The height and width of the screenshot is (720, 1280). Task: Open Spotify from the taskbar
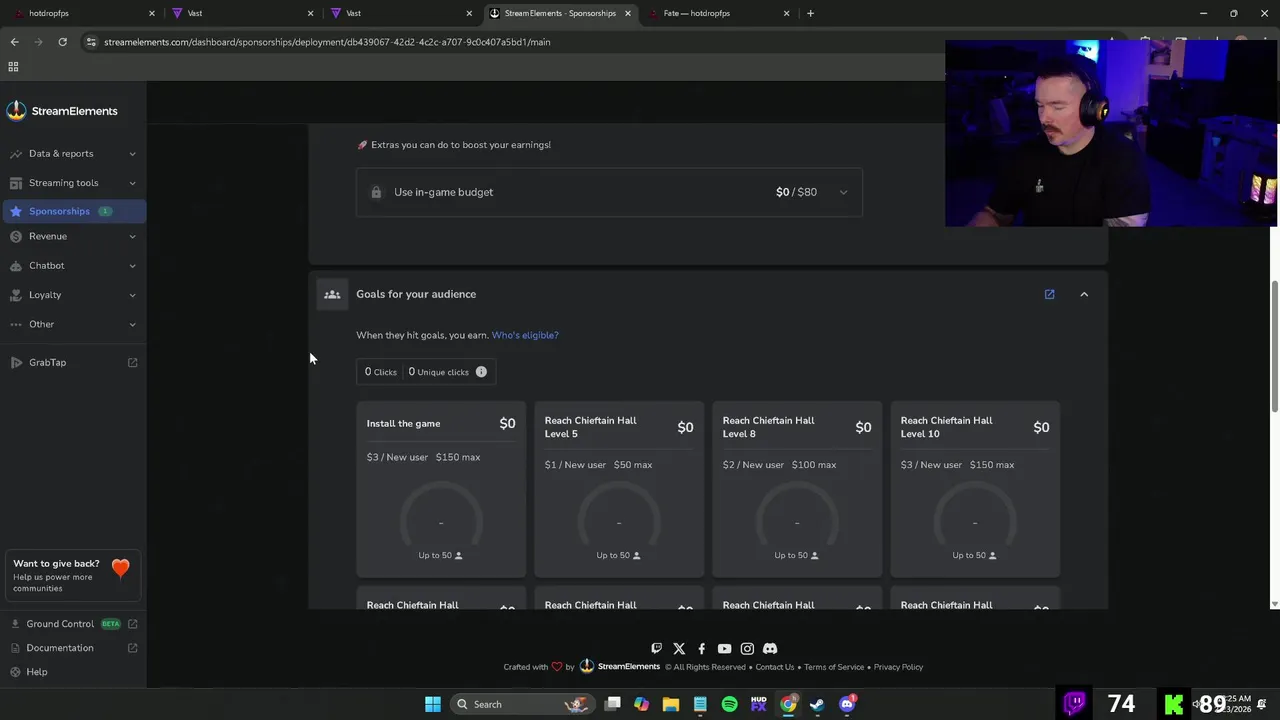(x=730, y=704)
